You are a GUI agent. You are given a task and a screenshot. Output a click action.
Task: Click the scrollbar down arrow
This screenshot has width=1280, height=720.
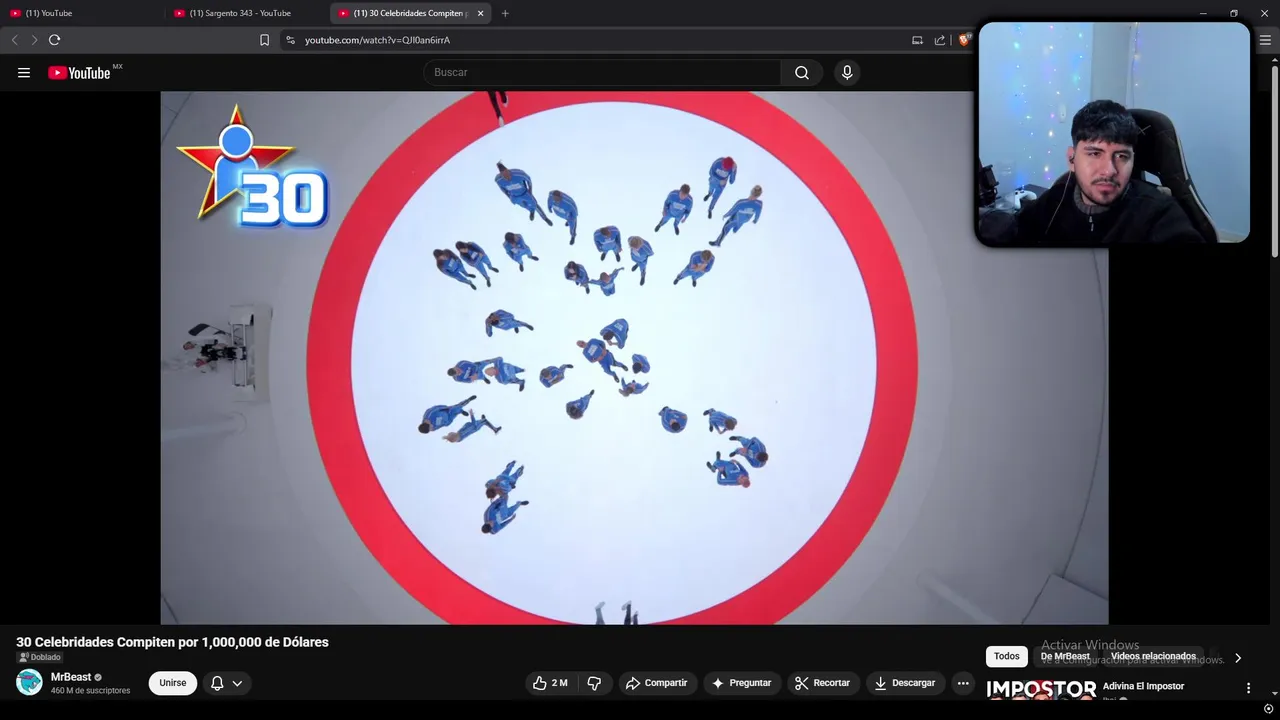[x=1274, y=693]
